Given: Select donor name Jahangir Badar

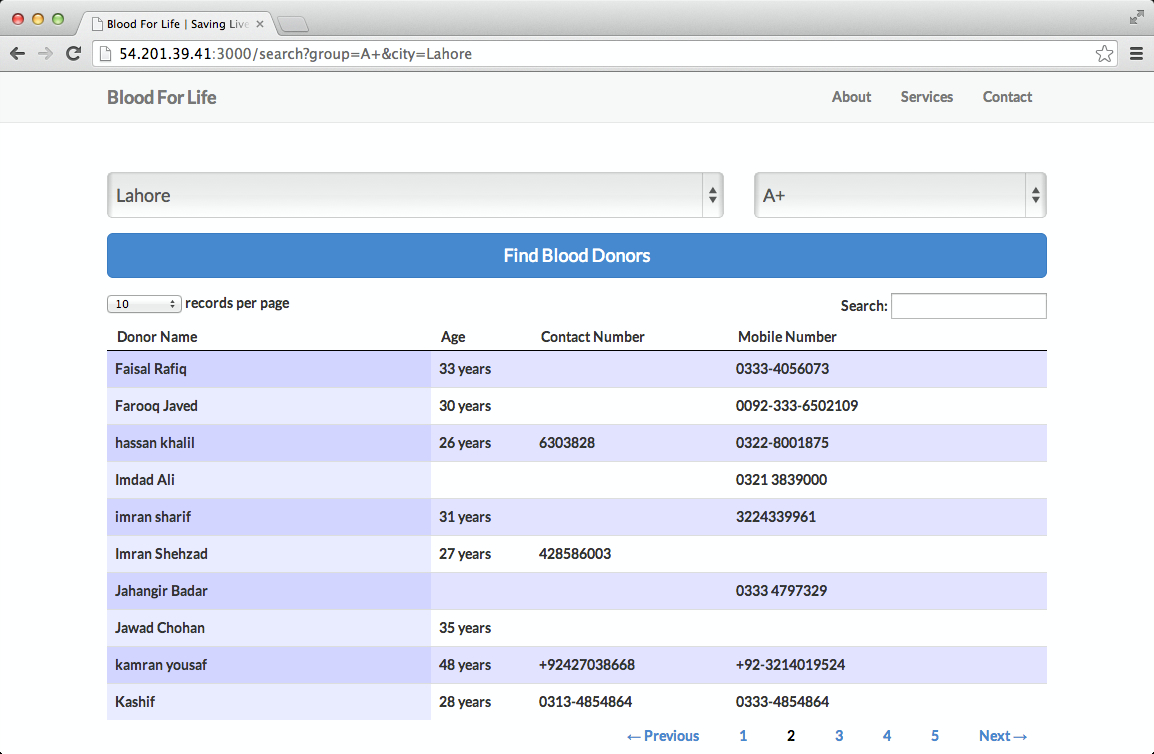Looking at the screenshot, I should click(x=161, y=591).
